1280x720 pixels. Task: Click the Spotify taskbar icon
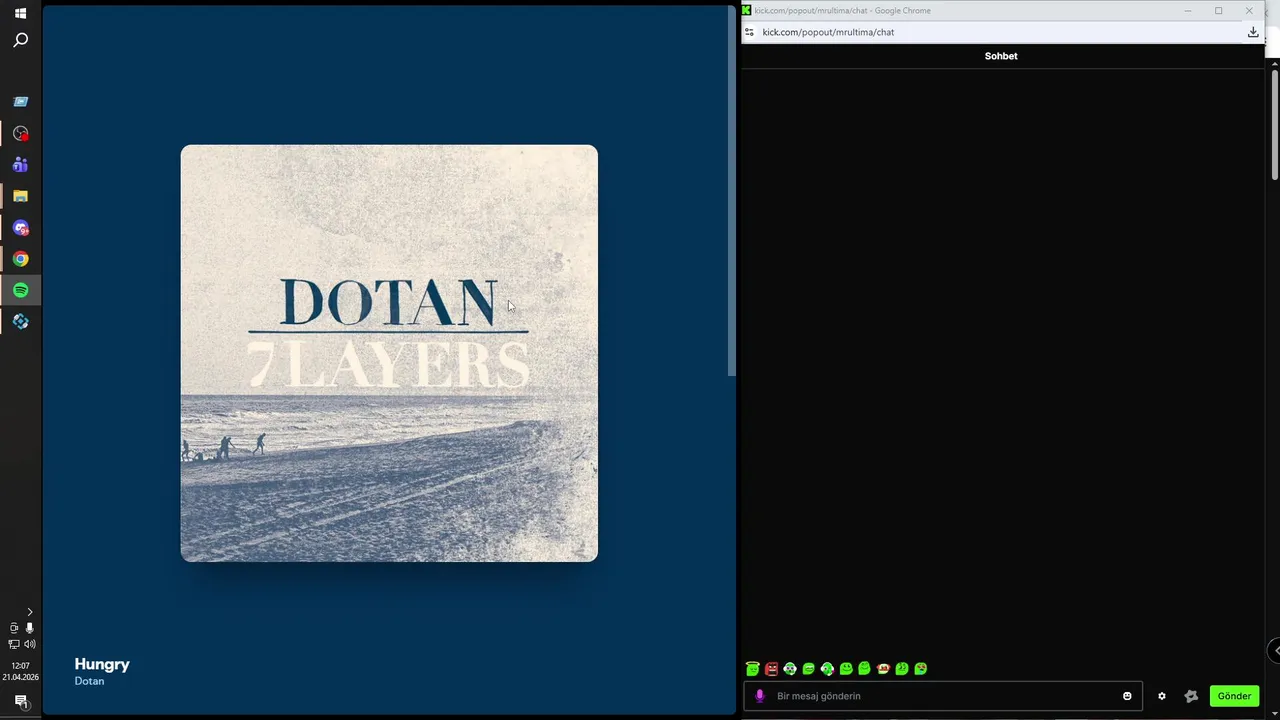click(20, 290)
